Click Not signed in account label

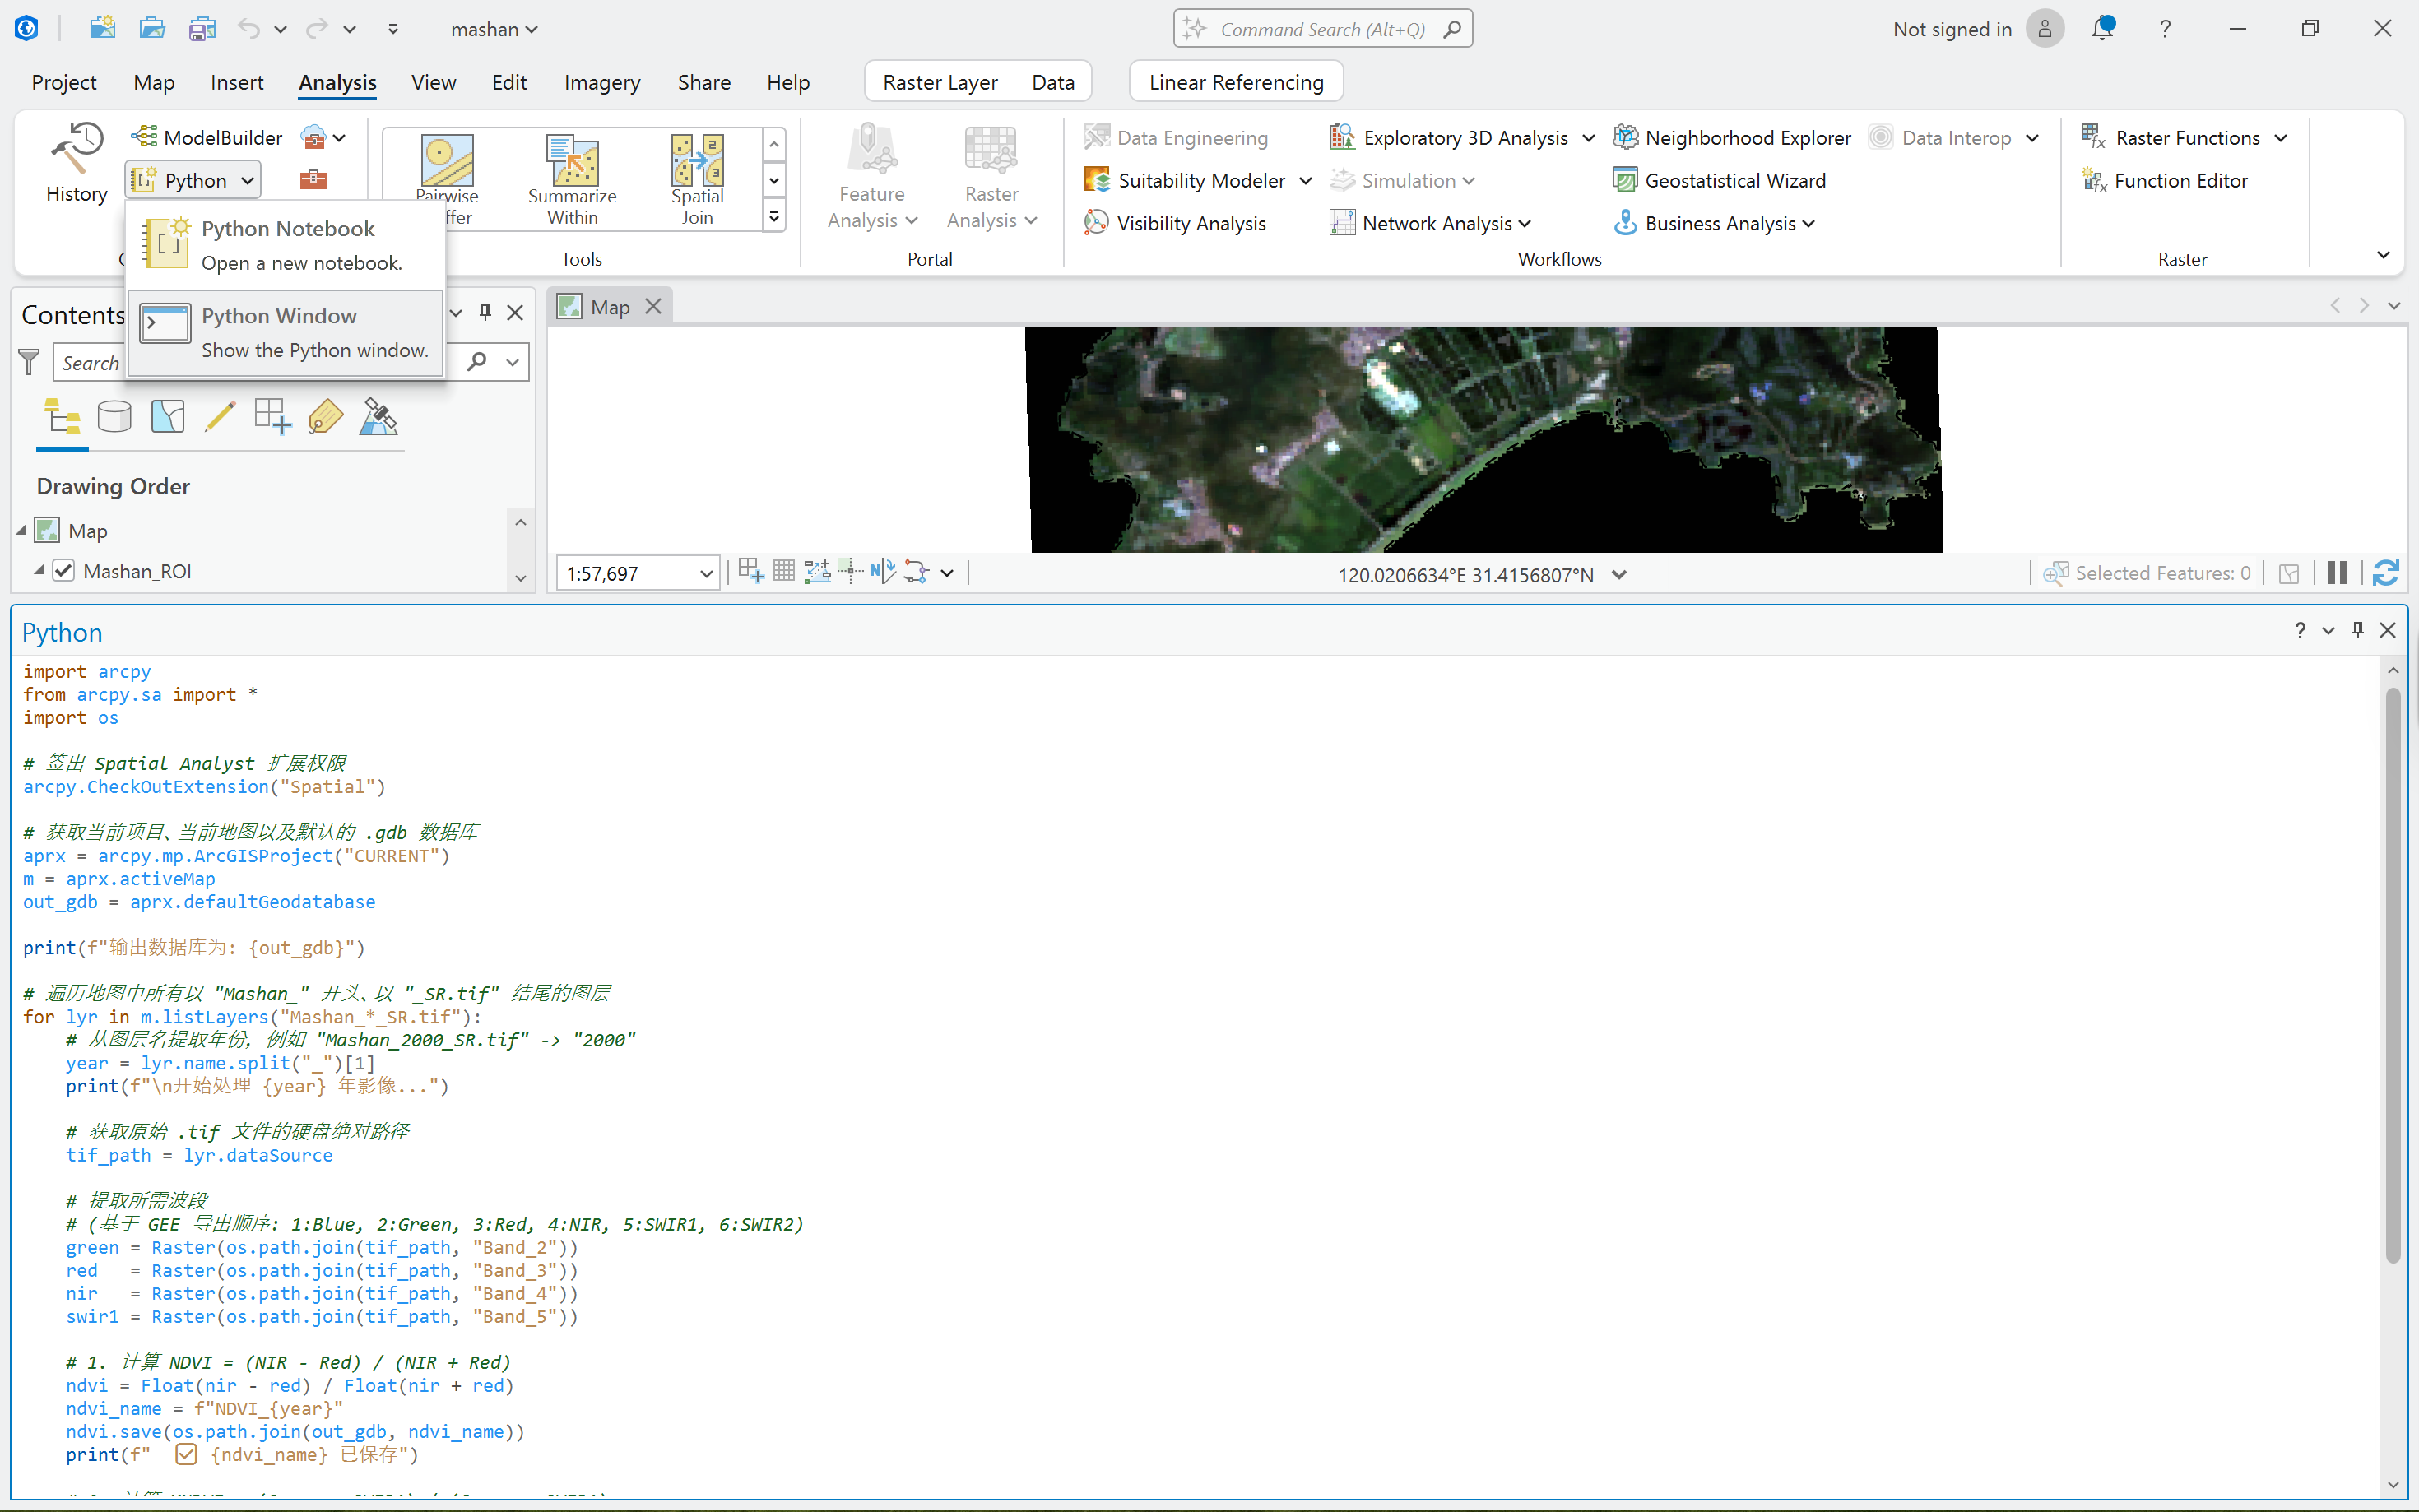(1952, 29)
